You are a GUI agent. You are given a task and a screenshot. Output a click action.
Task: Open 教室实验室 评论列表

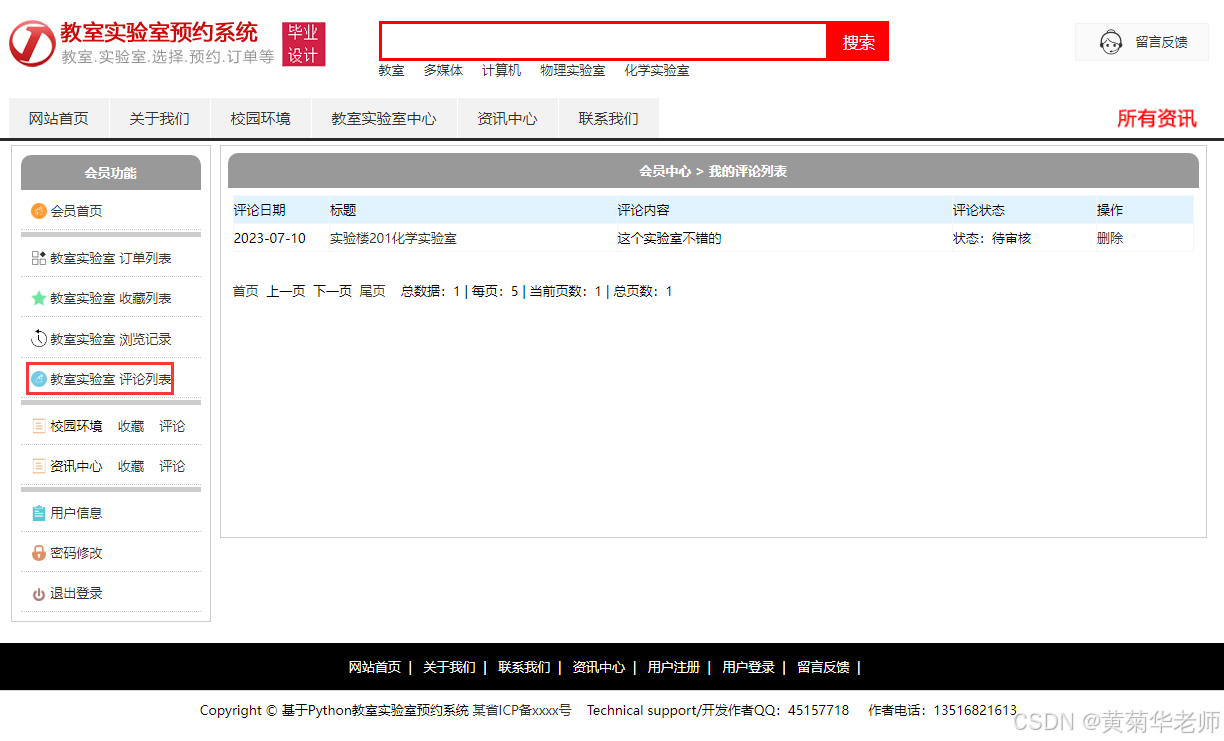click(111, 379)
